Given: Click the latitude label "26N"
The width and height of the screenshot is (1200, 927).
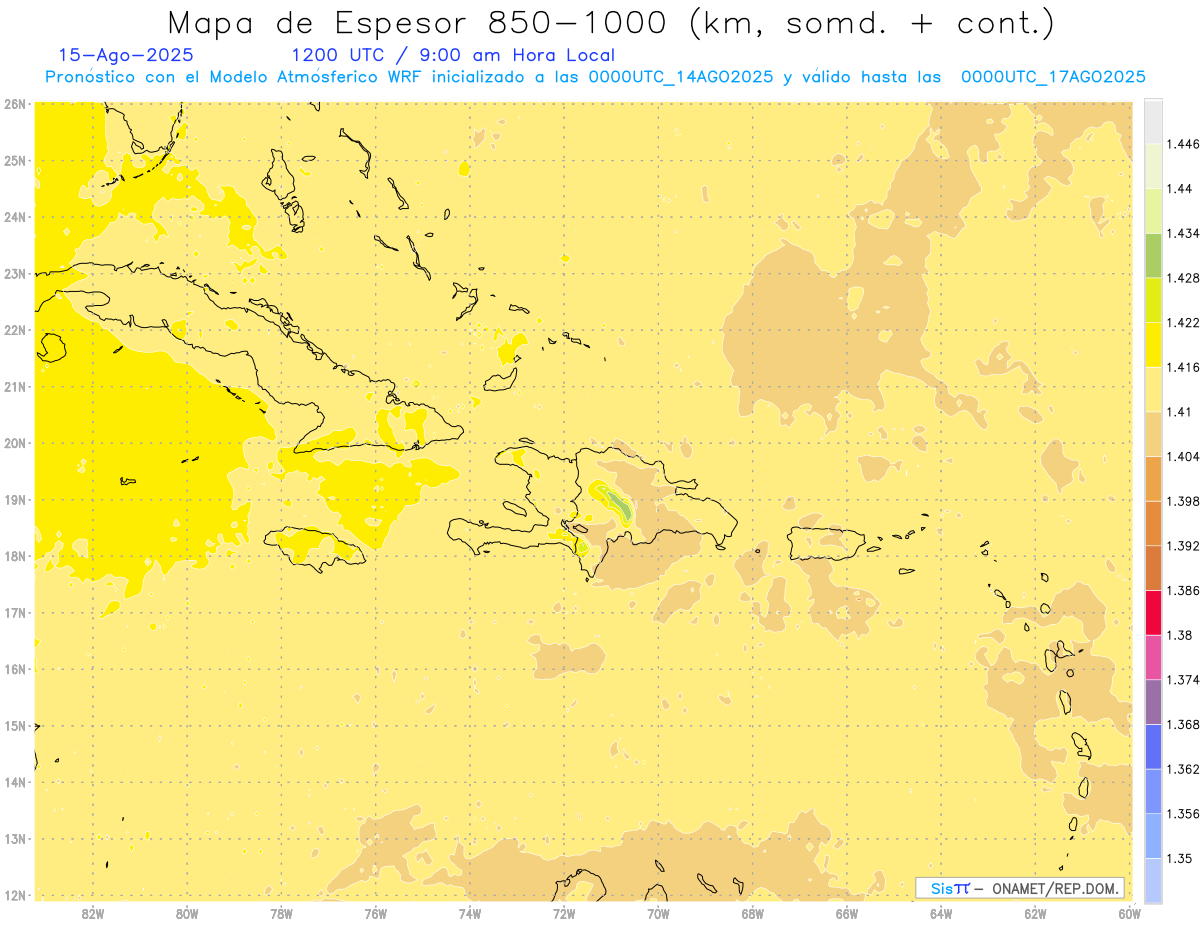Looking at the screenshot, I should click(15, 104).
